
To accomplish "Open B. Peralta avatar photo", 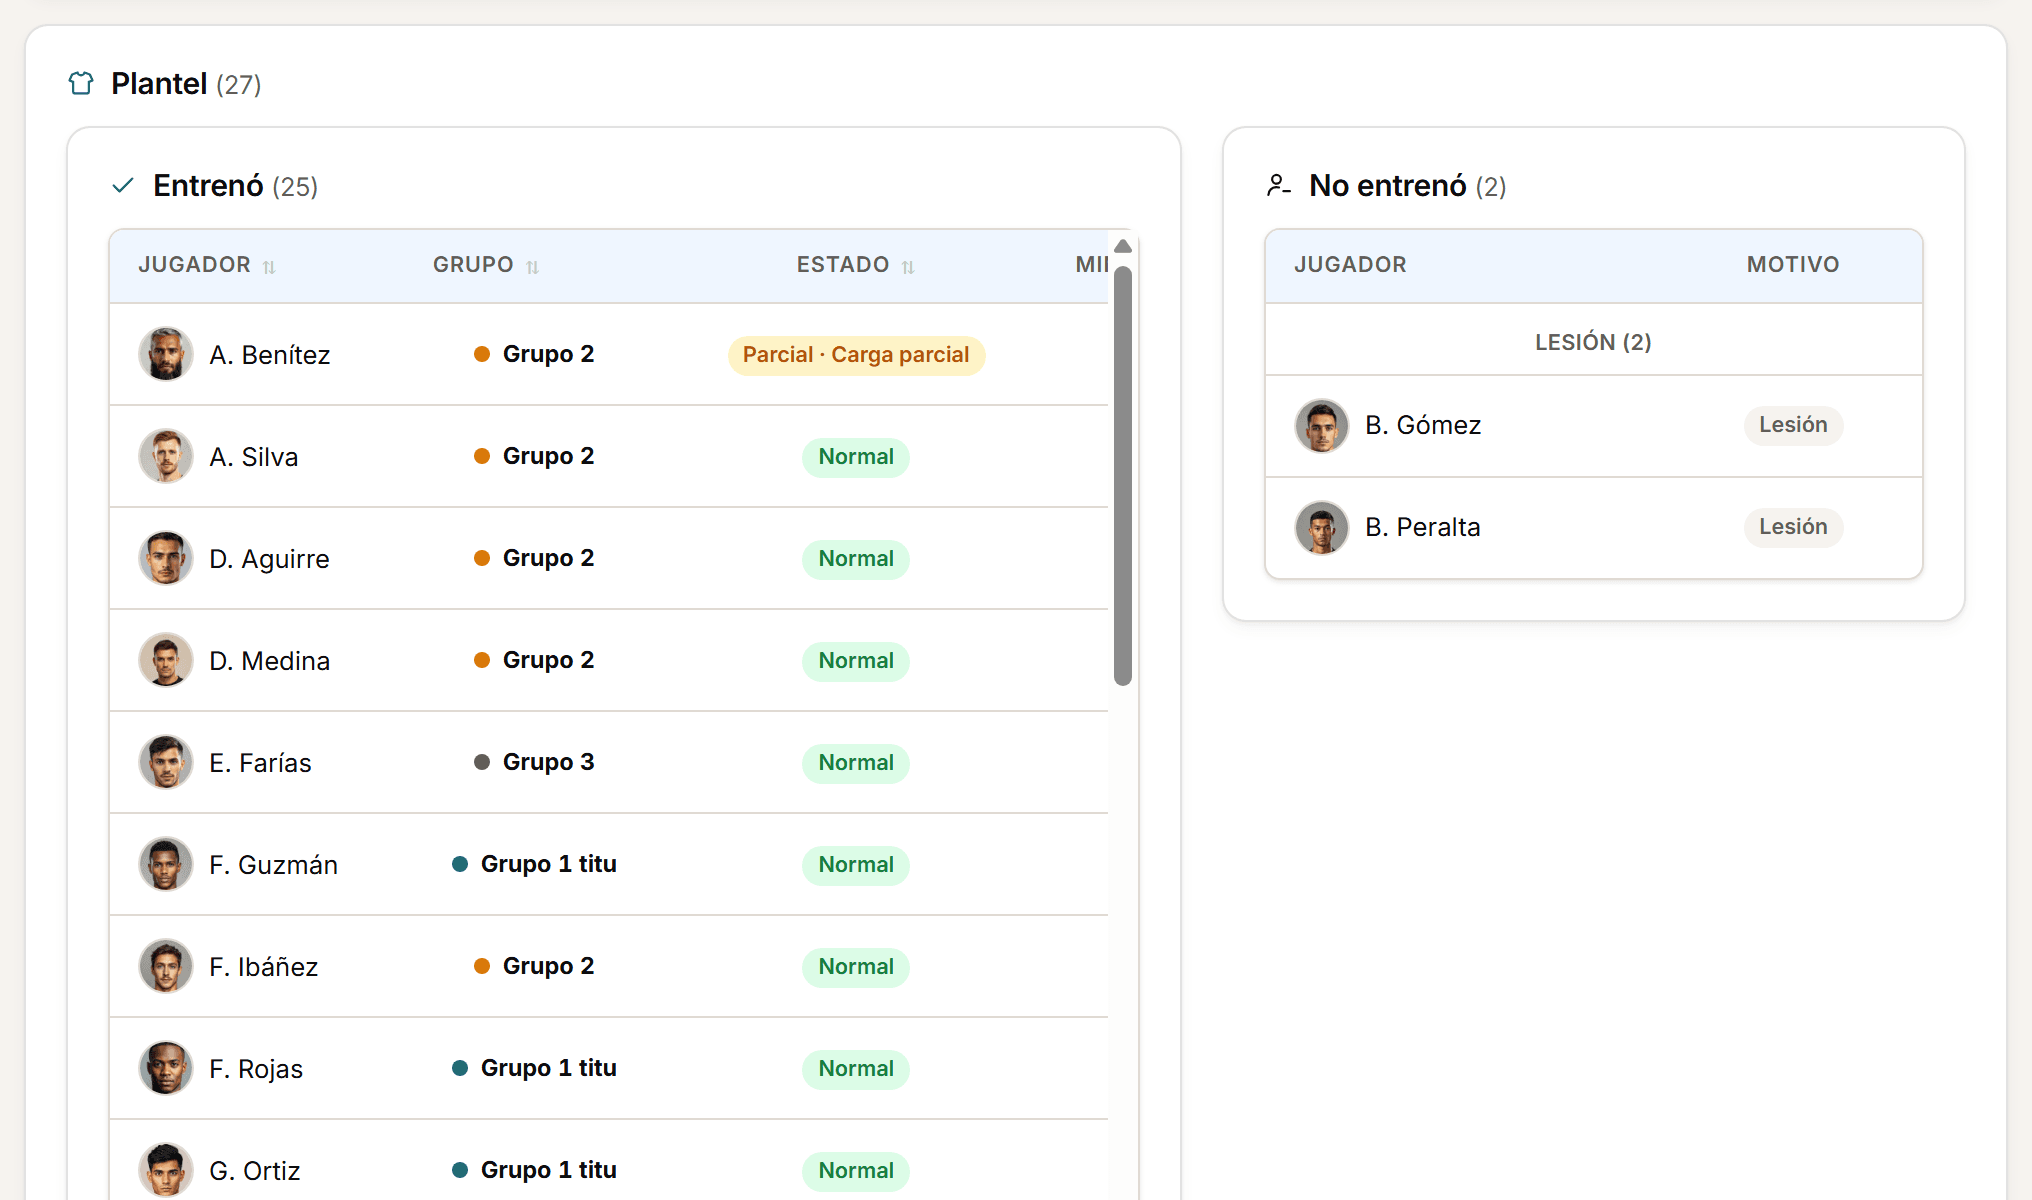I will click(1322, 528).
